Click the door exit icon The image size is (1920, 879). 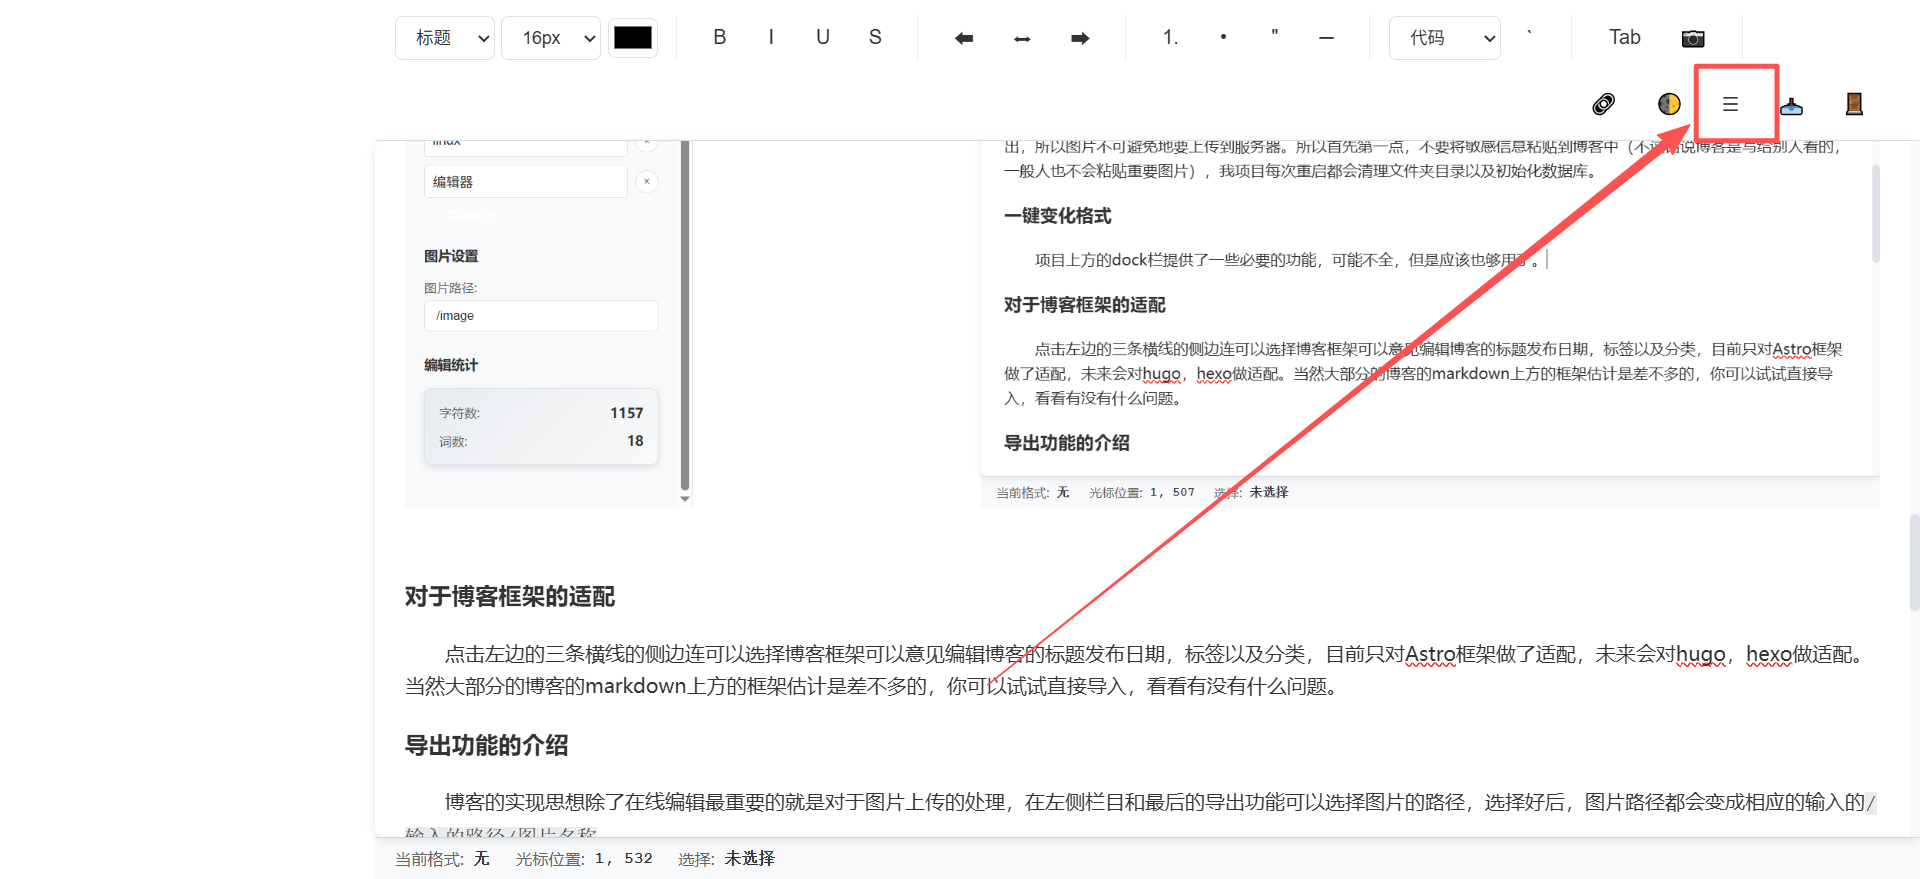point(1853,104)
